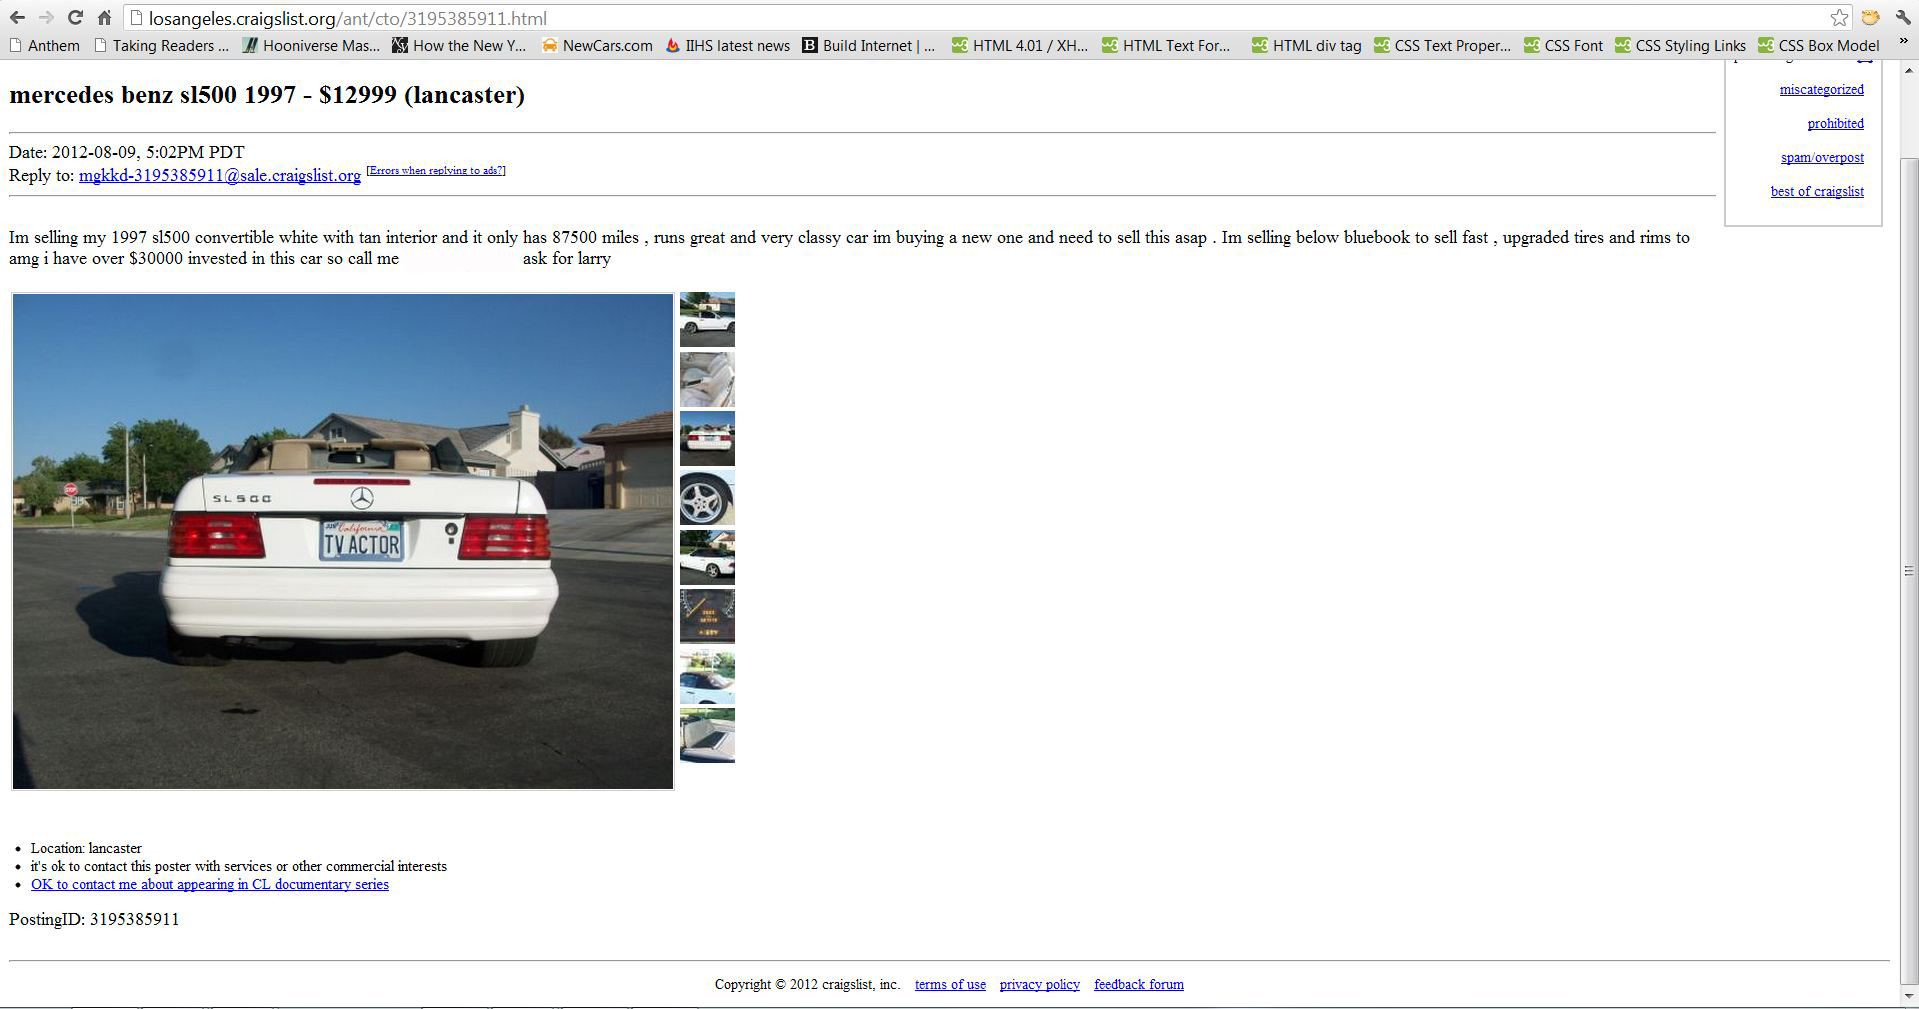1919x1009 pixels.
Task: Click the browser forward arrow
Action: click(46, 18)
